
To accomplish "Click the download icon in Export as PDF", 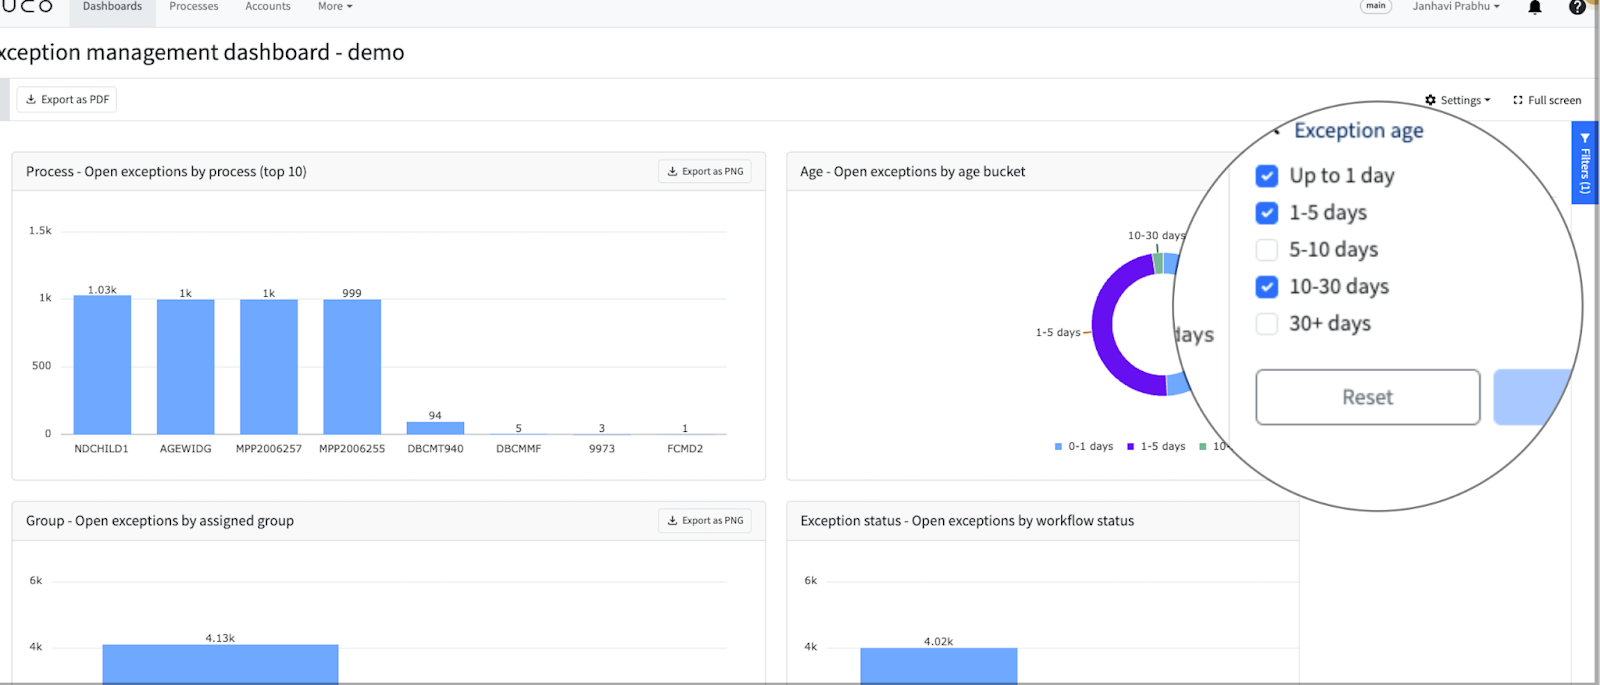I will click(31, 99).
